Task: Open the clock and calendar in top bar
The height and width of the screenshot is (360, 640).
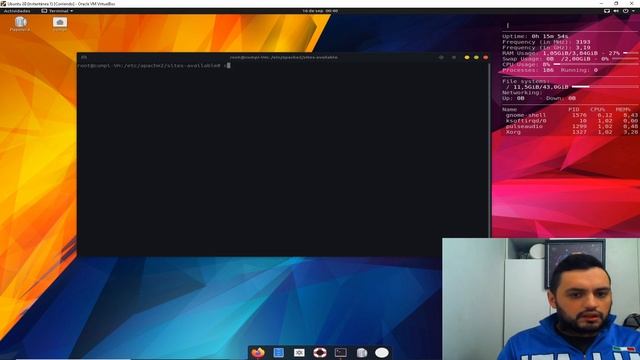Action: point(320,11)
